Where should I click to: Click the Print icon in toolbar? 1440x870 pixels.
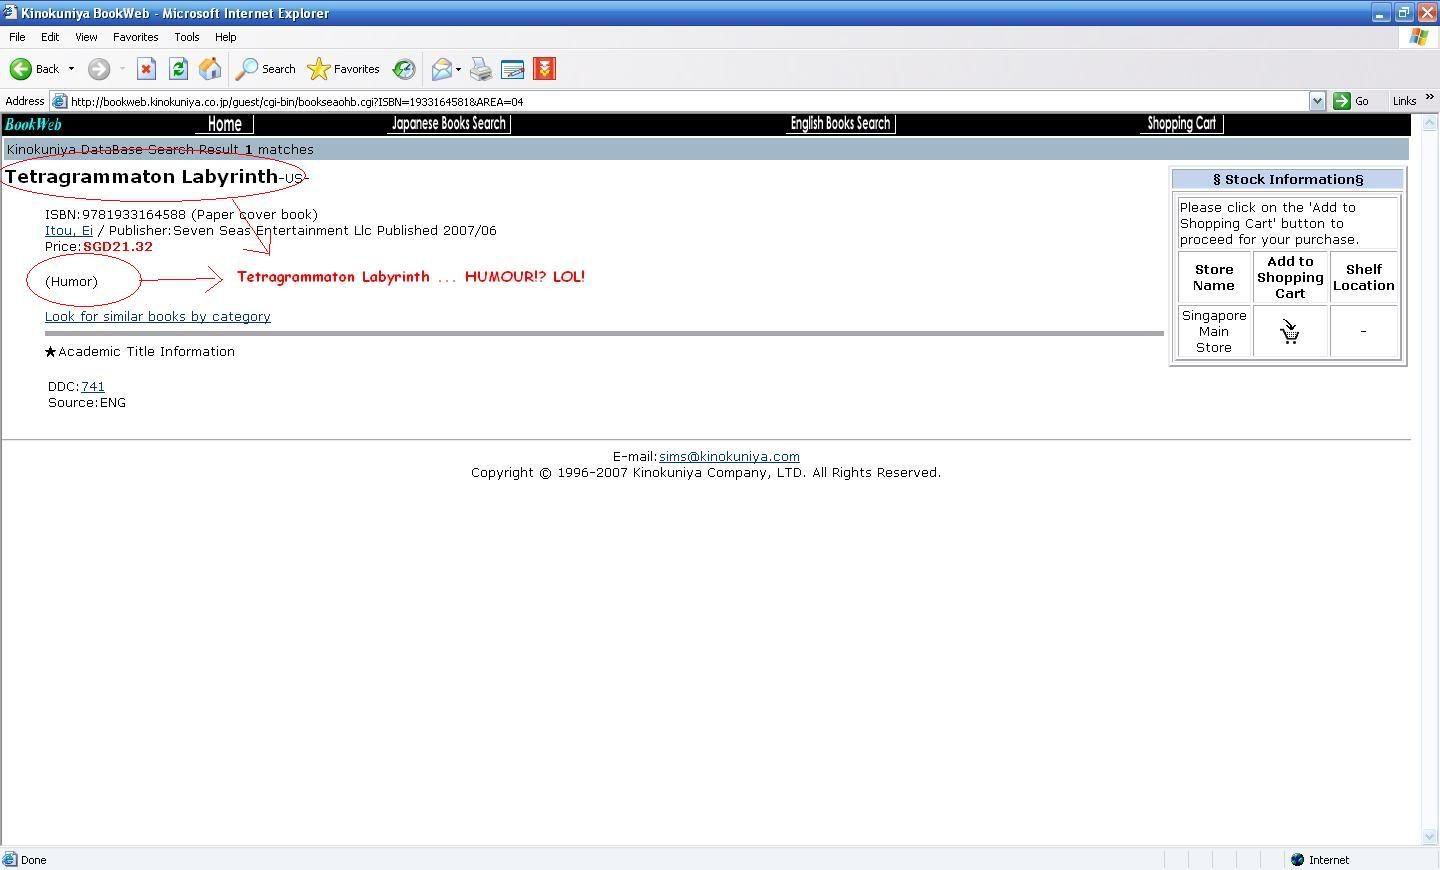(x=481, y=69)
